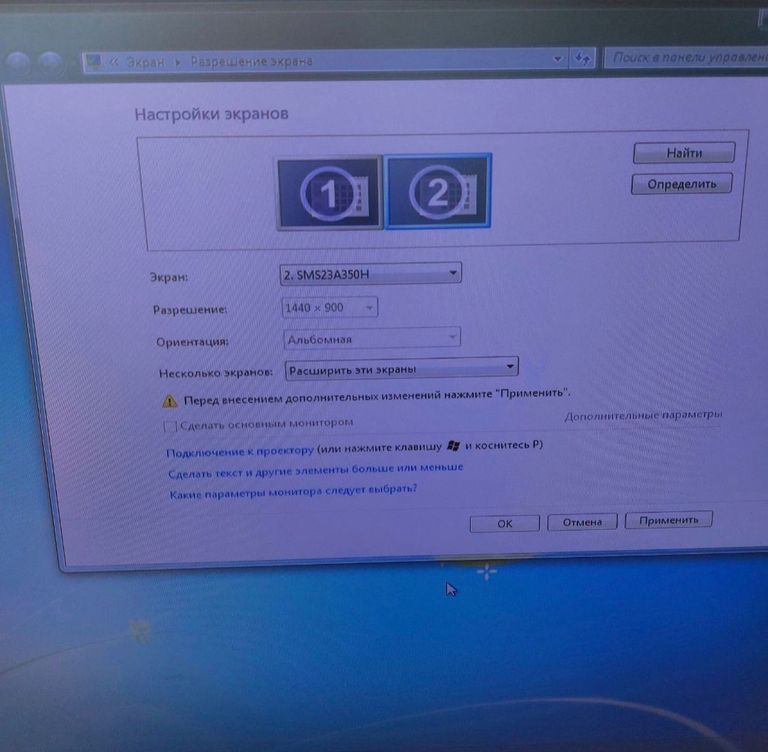This screenshot has width=768, height=752.
Task: Click the Экран breadcrumb in address bar
Action: click(x=145, y=62)
